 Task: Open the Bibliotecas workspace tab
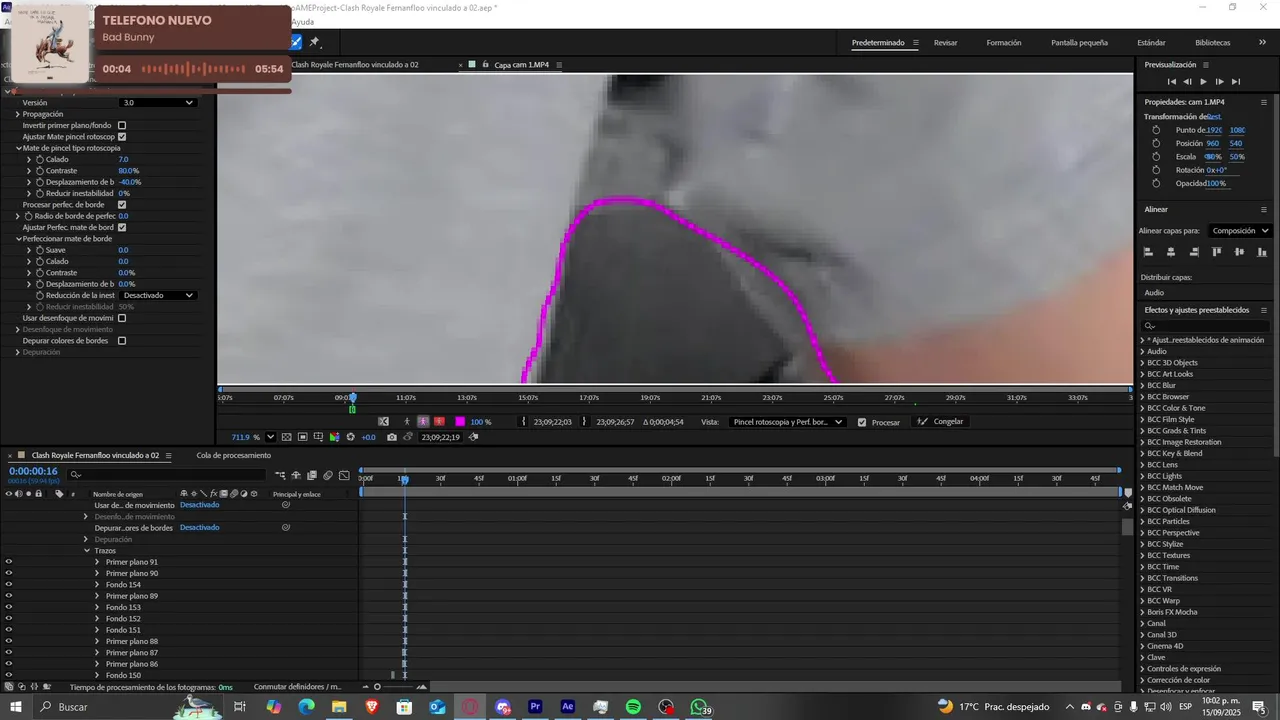pyautogui.click(x=1212, y=43)
